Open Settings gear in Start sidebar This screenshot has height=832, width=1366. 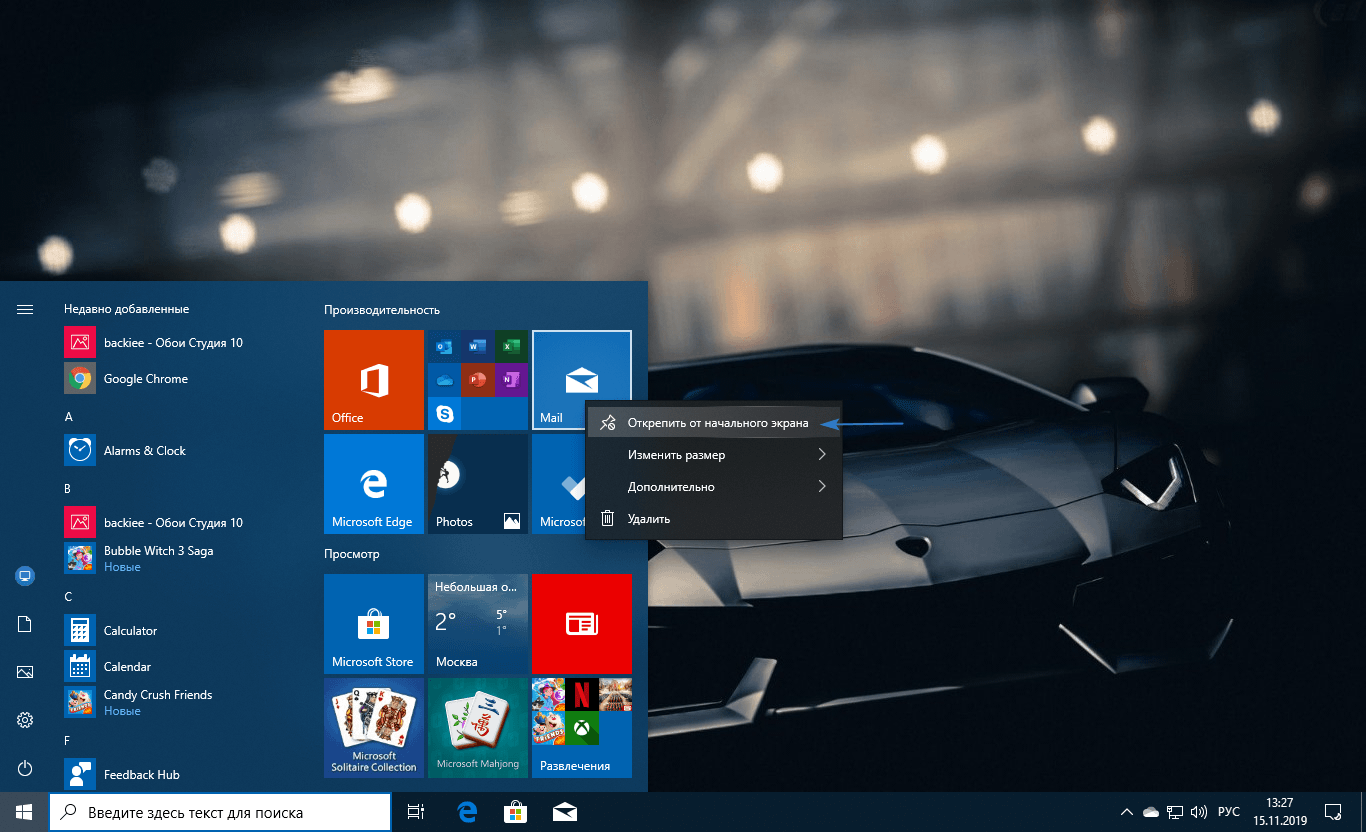point(25,720)
